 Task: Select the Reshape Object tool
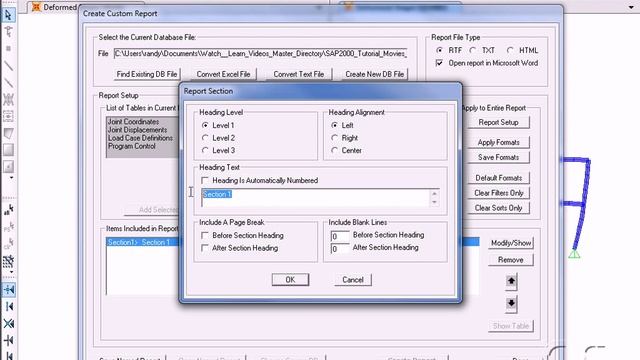[8, 31]
